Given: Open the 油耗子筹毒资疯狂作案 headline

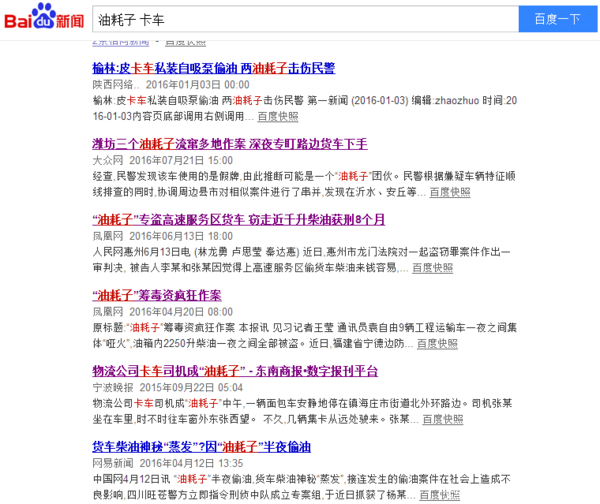Looking at the screenshot, I should [x=157, y=295].
